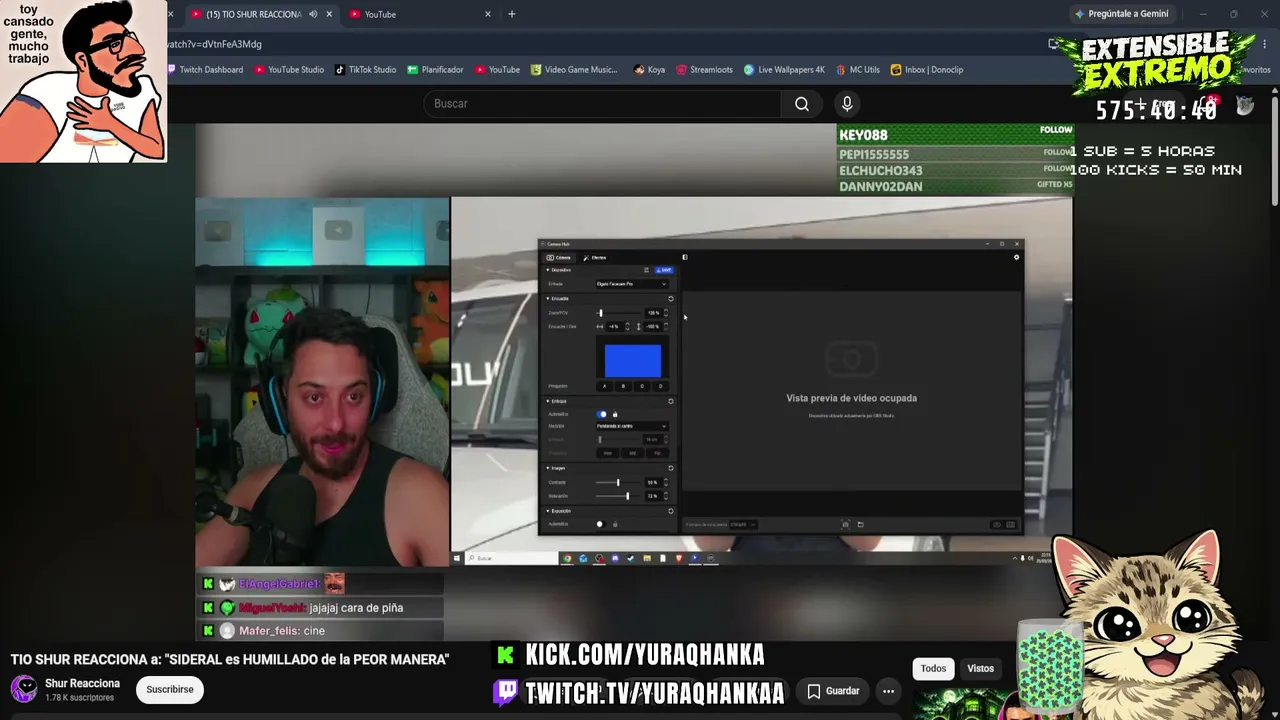Click the Shur Reacciona channel avatar
Image resolution: width=1280 pixels, height=720 pixels.
coord(24,689)
